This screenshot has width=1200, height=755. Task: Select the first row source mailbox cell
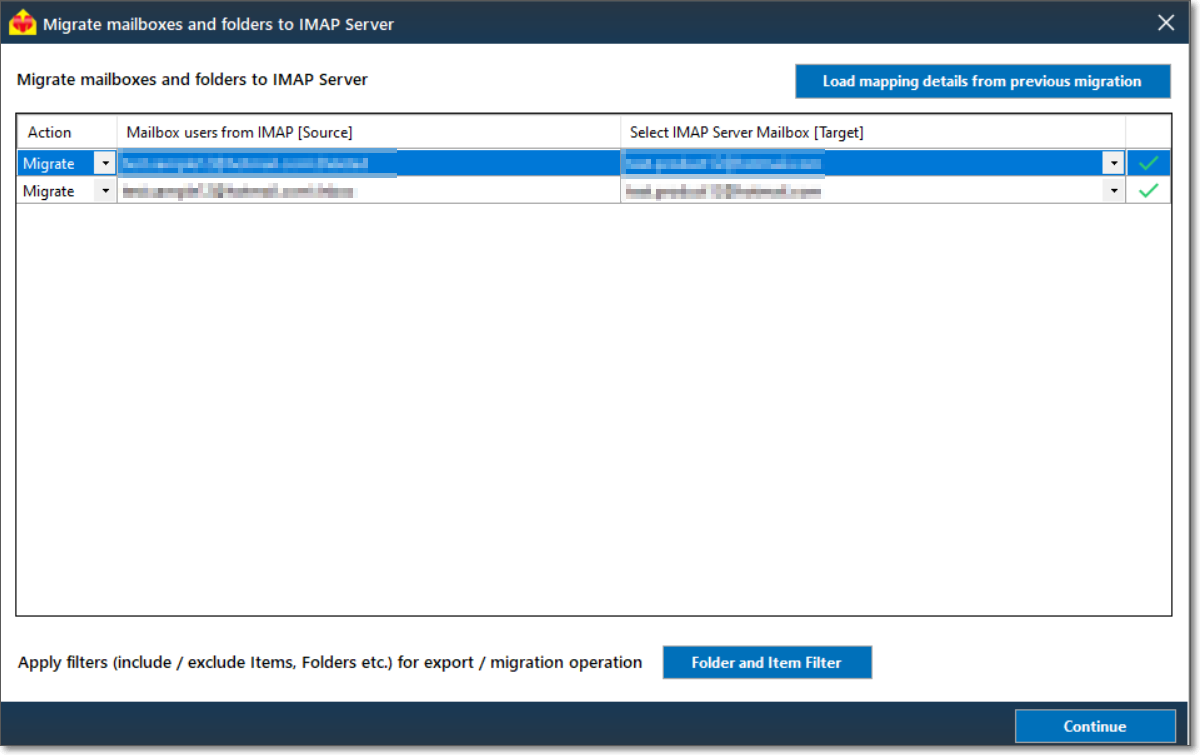point(368,163)
